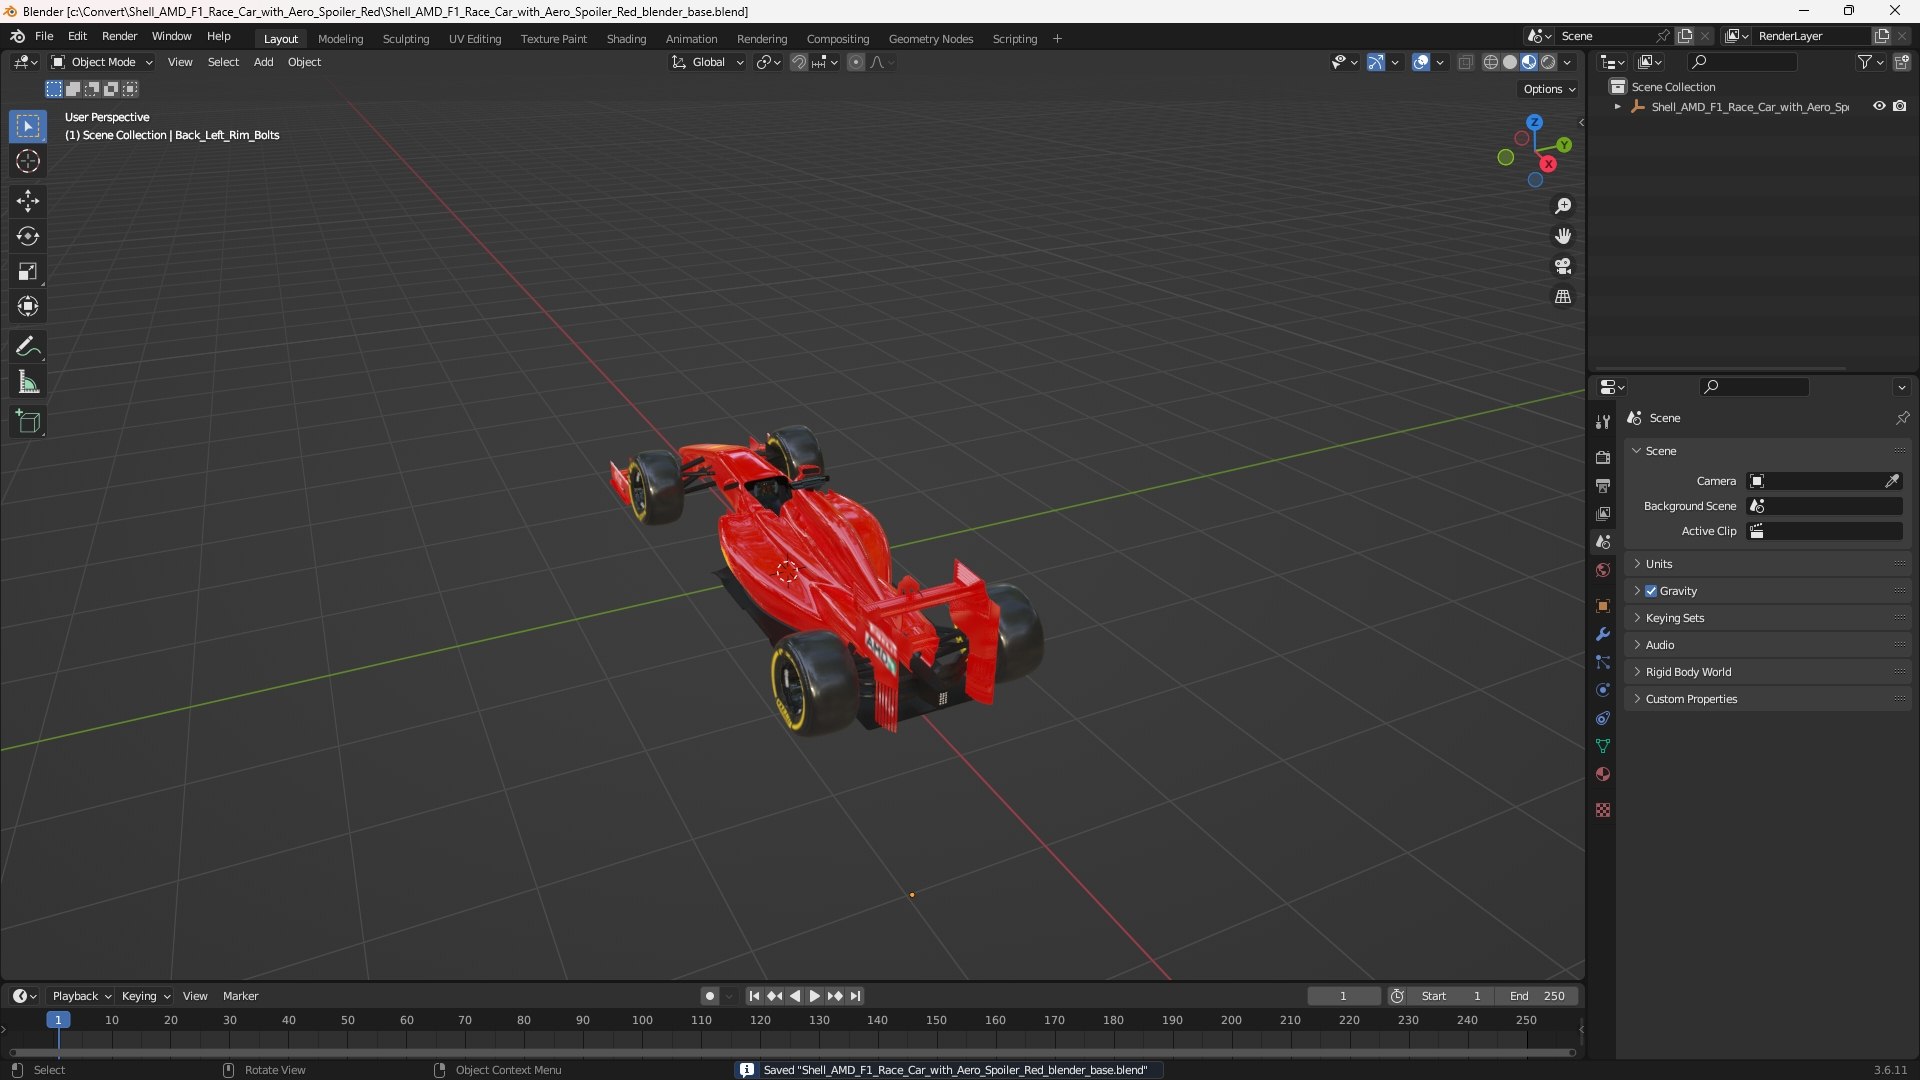
Task: Open the viewport Options dropdown
Action: pos(1548,89)
